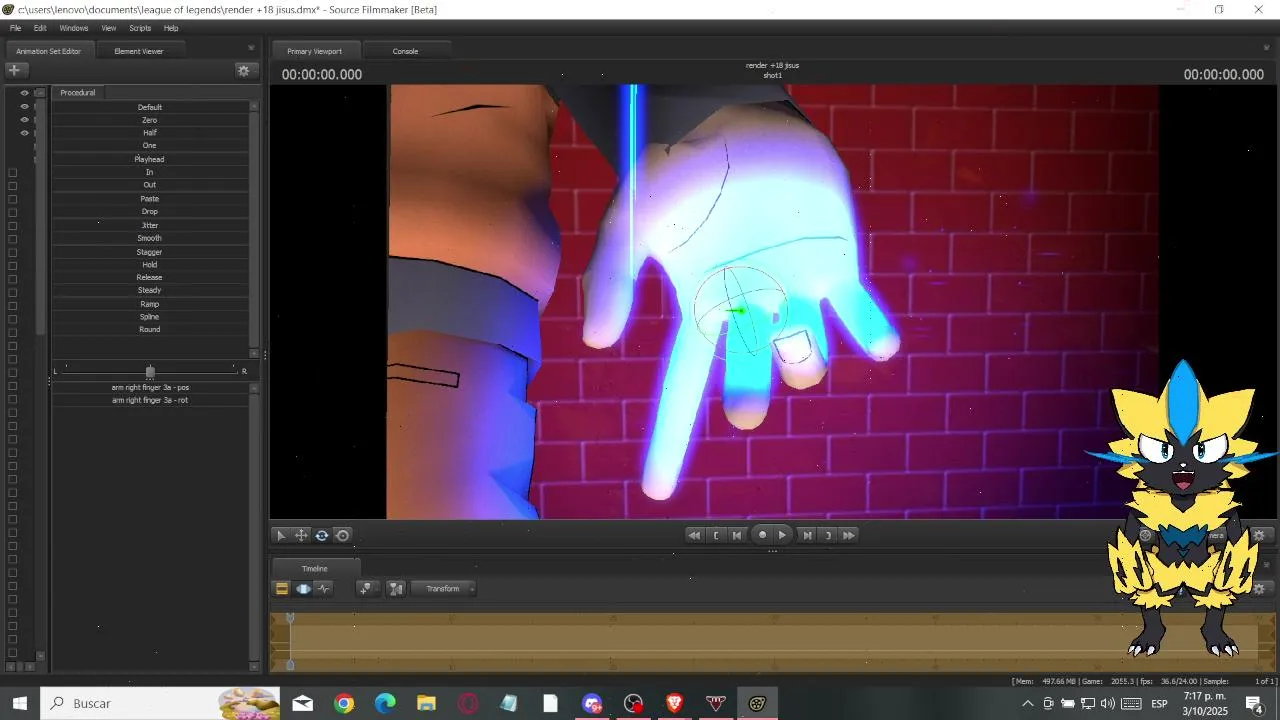Click the add bookmark icon in timeline toolbar

click(x=365, y=589)
